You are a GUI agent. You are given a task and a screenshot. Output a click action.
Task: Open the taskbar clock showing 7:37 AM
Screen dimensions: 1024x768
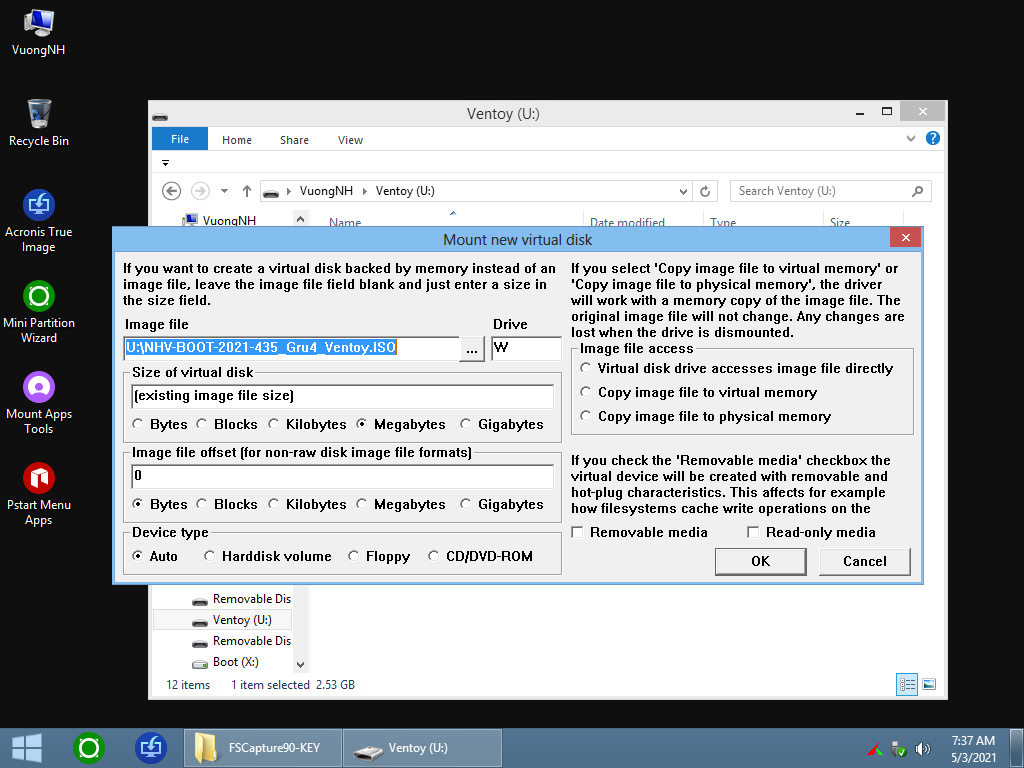pyautogui.click(x=973, y=748)
